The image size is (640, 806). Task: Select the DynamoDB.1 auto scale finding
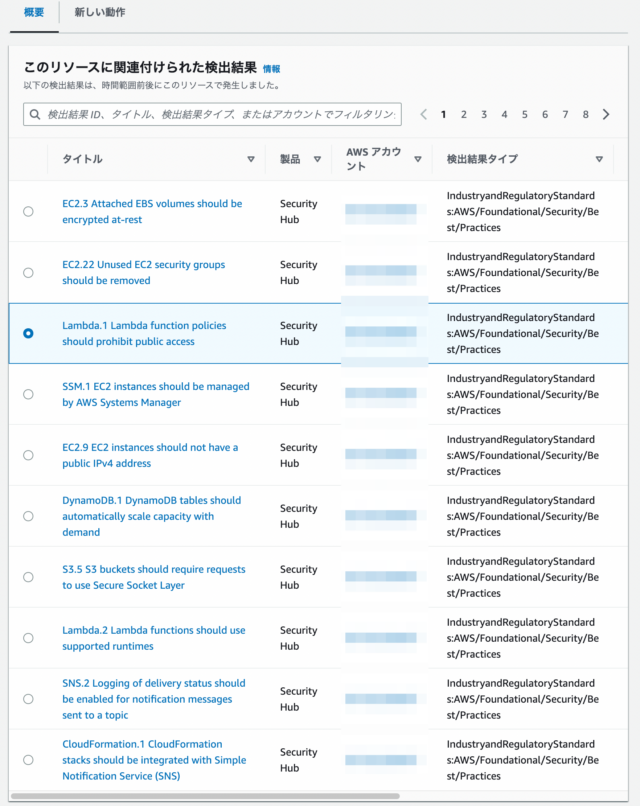coord(28,516)
